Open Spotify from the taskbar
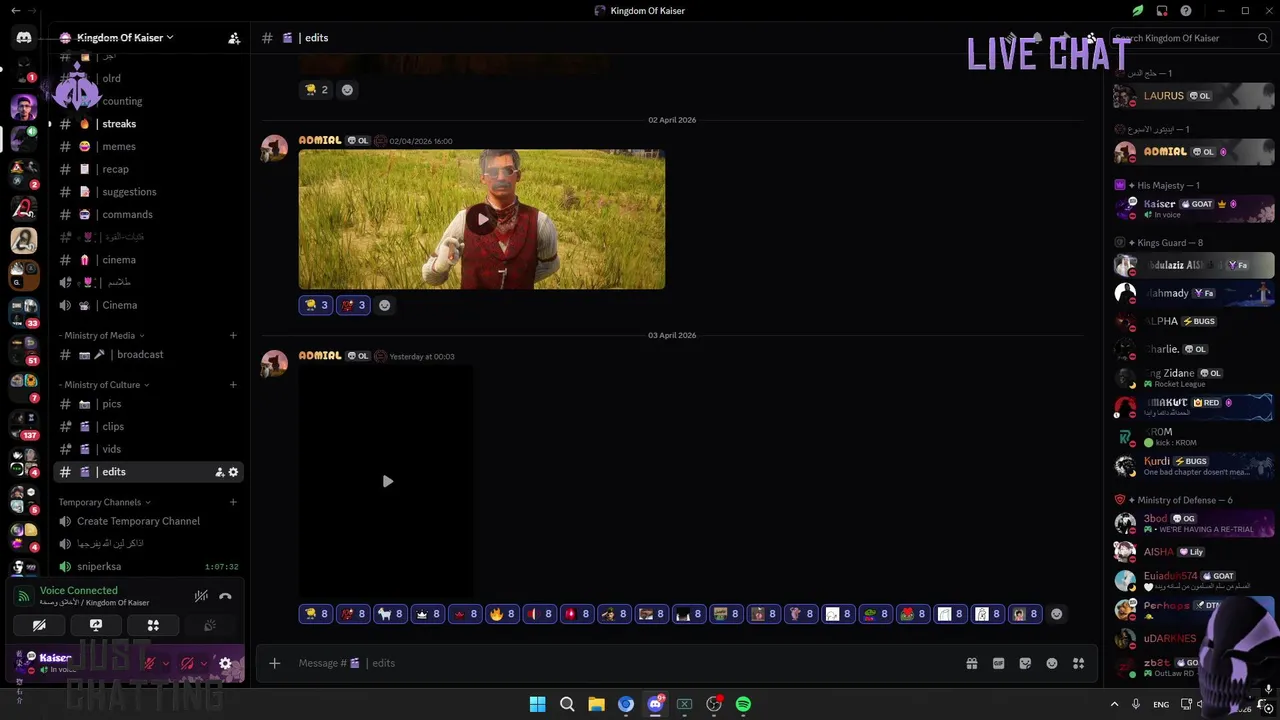Image resolution: width=1280 pixels, height=720 pixels. pyautogui.click(x=743, y=704)
